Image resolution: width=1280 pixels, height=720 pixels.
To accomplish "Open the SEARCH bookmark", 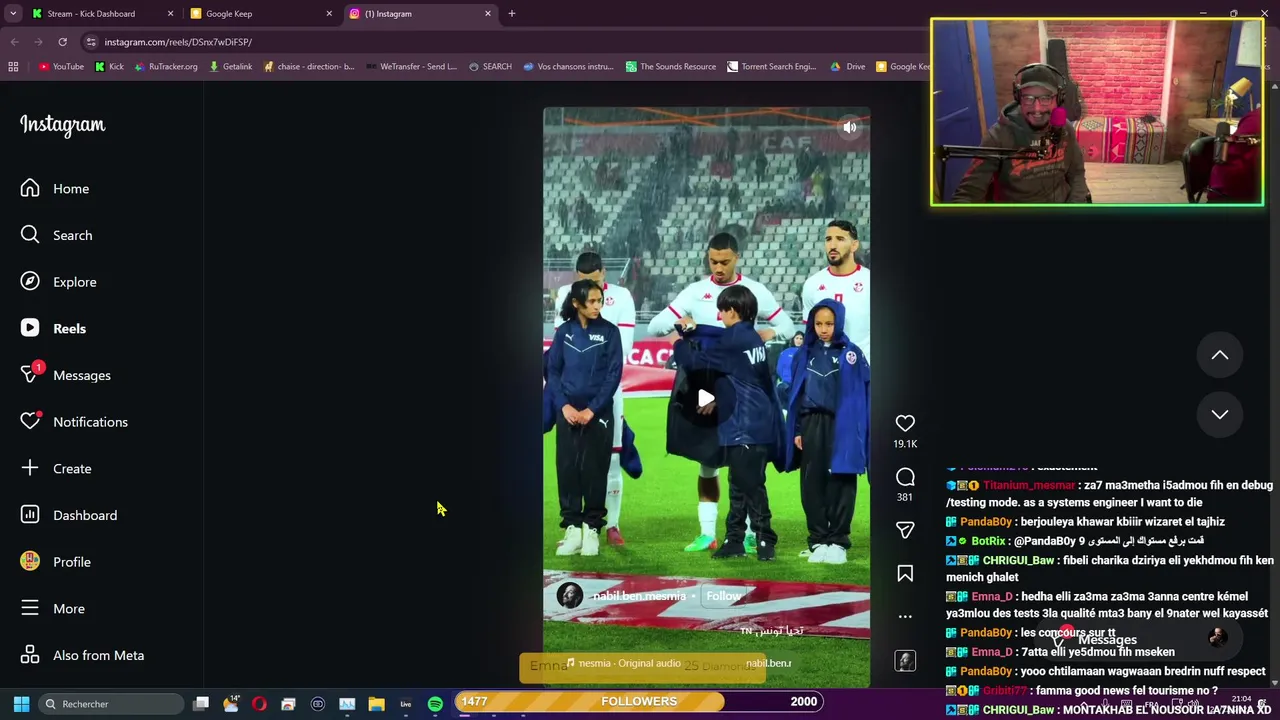I will (x=490, y=67).
